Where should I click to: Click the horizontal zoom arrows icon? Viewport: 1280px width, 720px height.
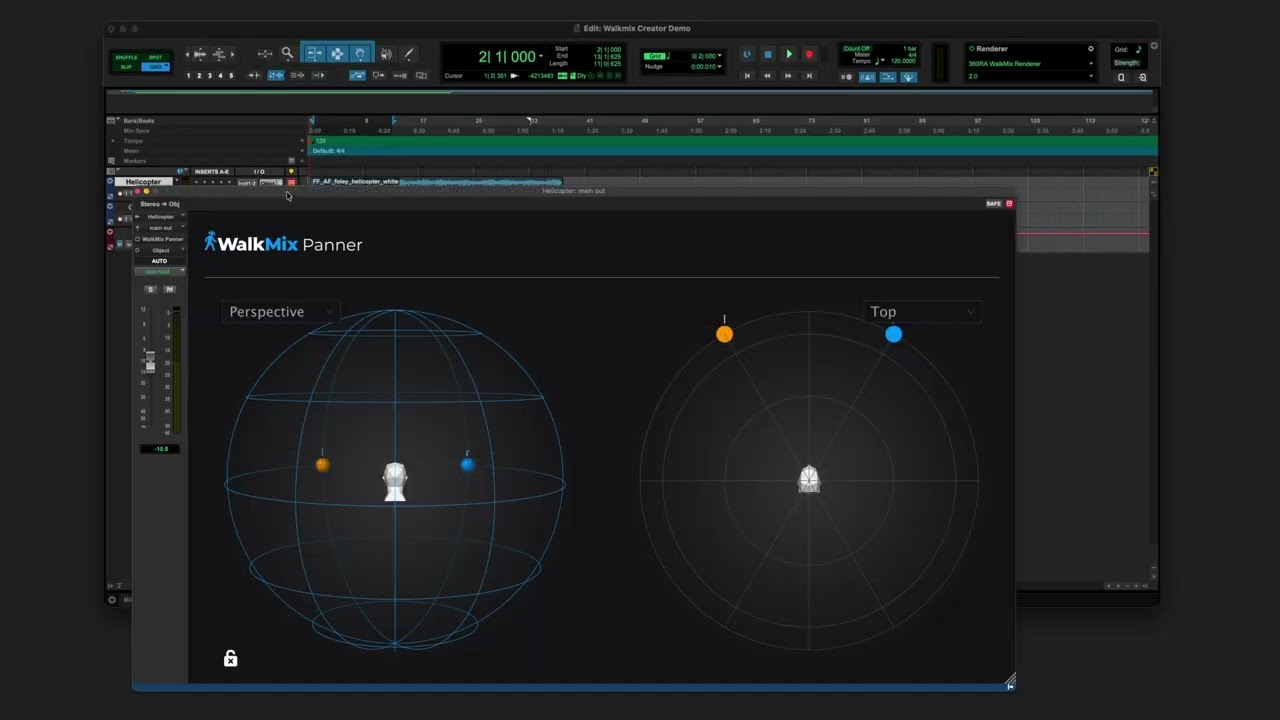264,54
